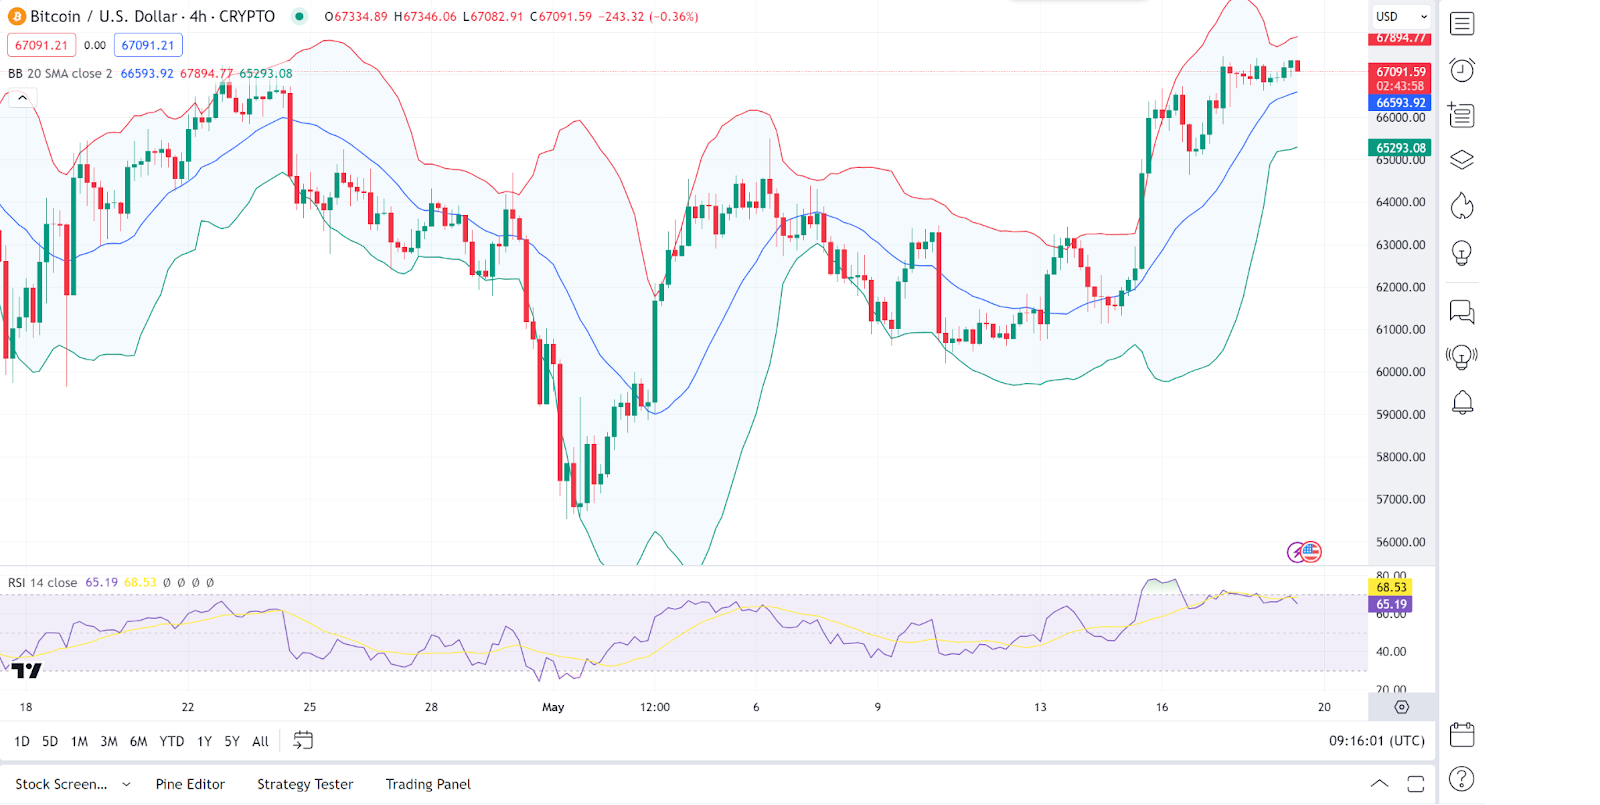Click the red sell price 67091.21 button

41,45
